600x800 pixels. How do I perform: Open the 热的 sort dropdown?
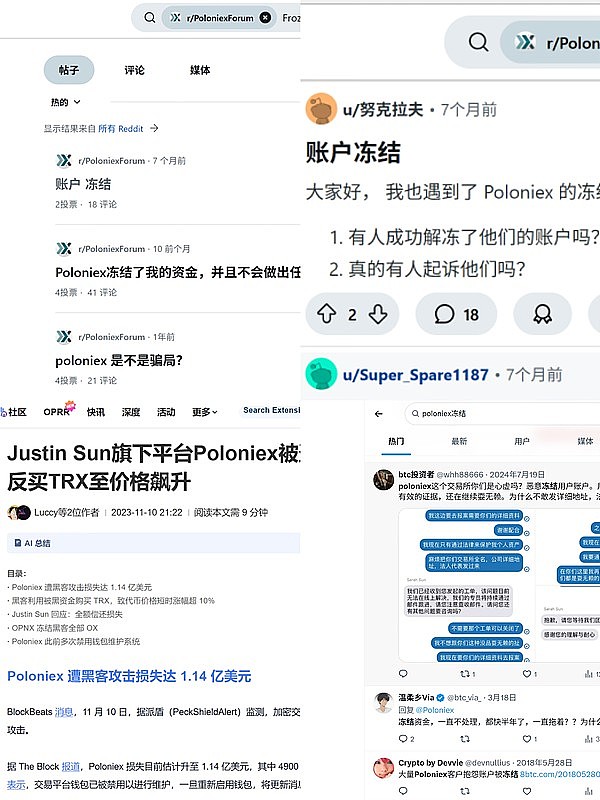tap(65, 102)
